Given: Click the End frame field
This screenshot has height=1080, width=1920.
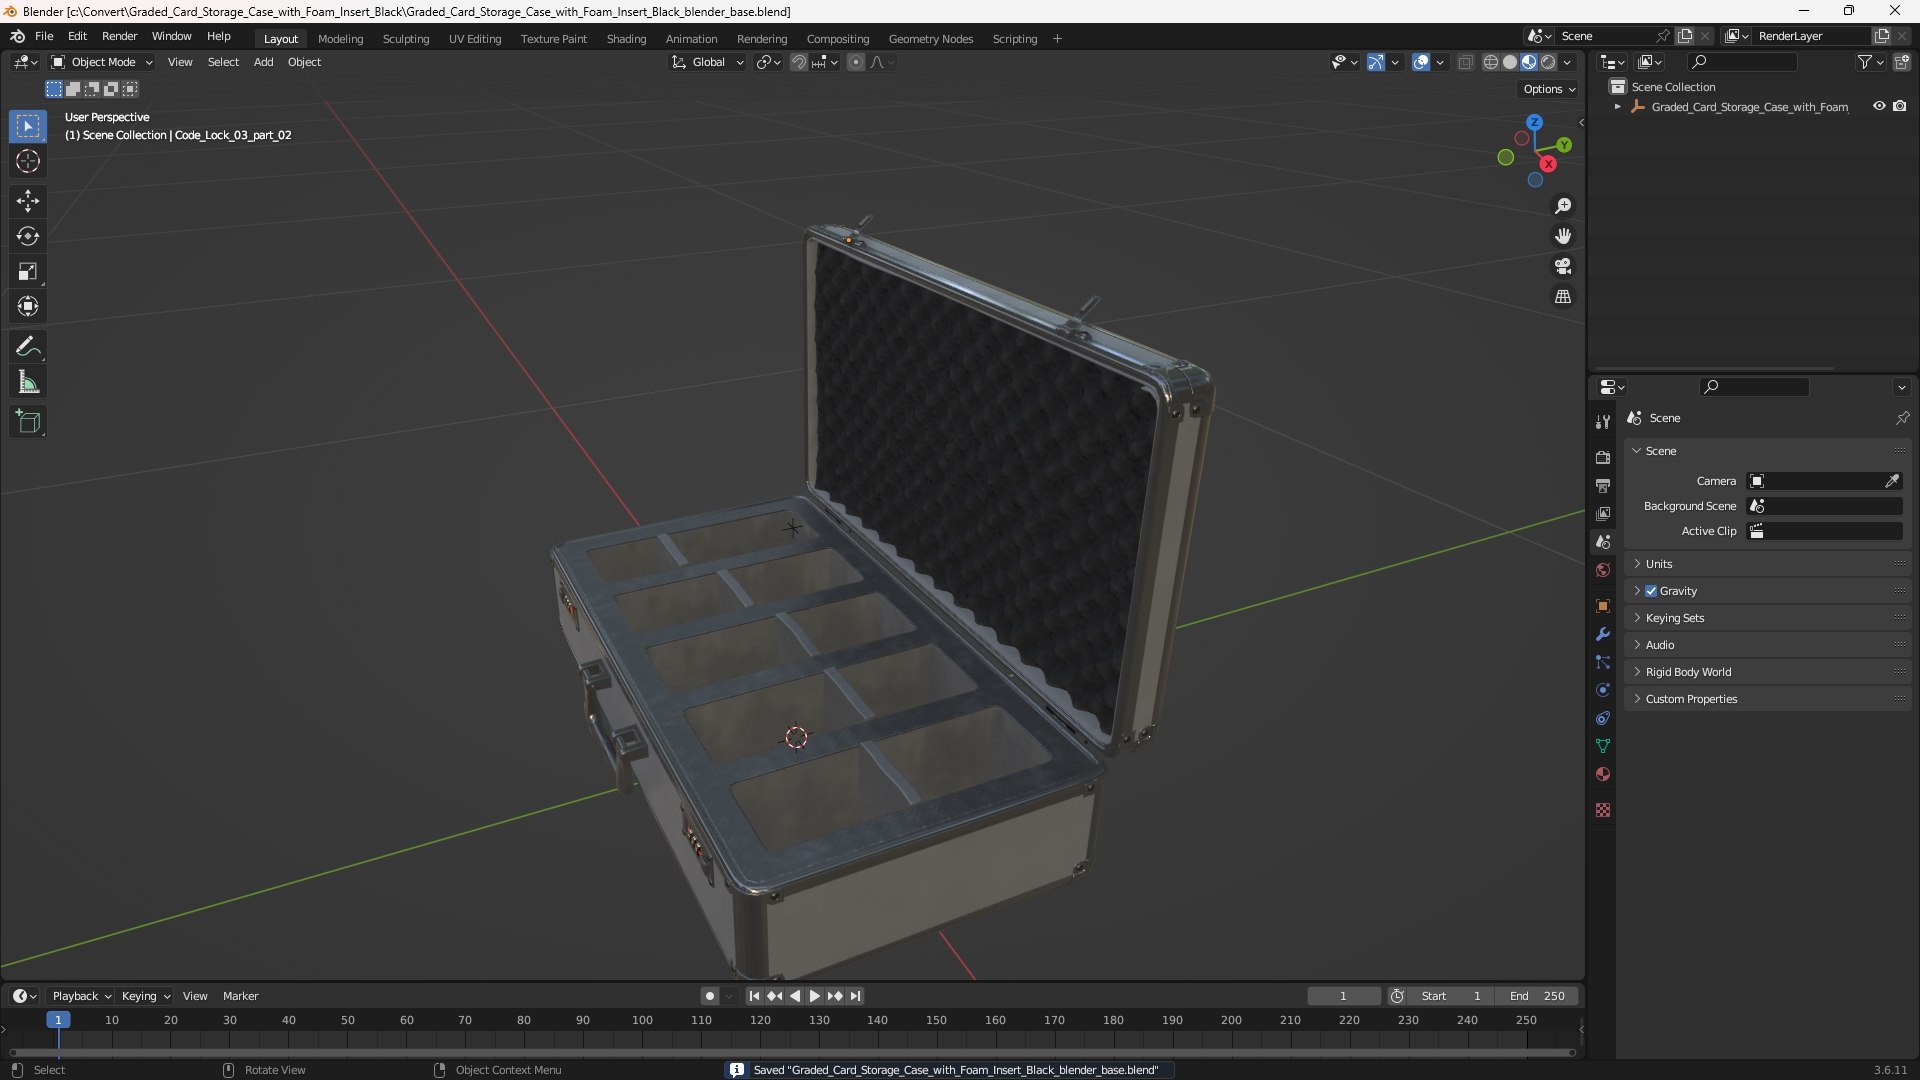Looking at the screenshot, I should click(1537, 996).
